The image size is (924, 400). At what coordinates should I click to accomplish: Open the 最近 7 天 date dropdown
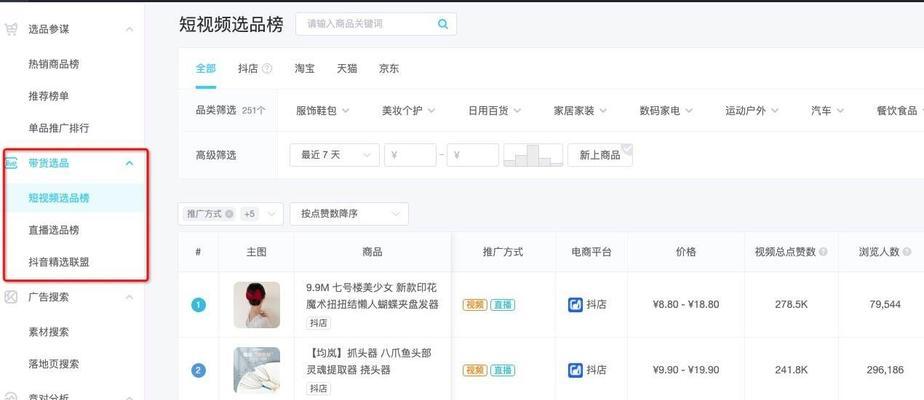[334, 155]
